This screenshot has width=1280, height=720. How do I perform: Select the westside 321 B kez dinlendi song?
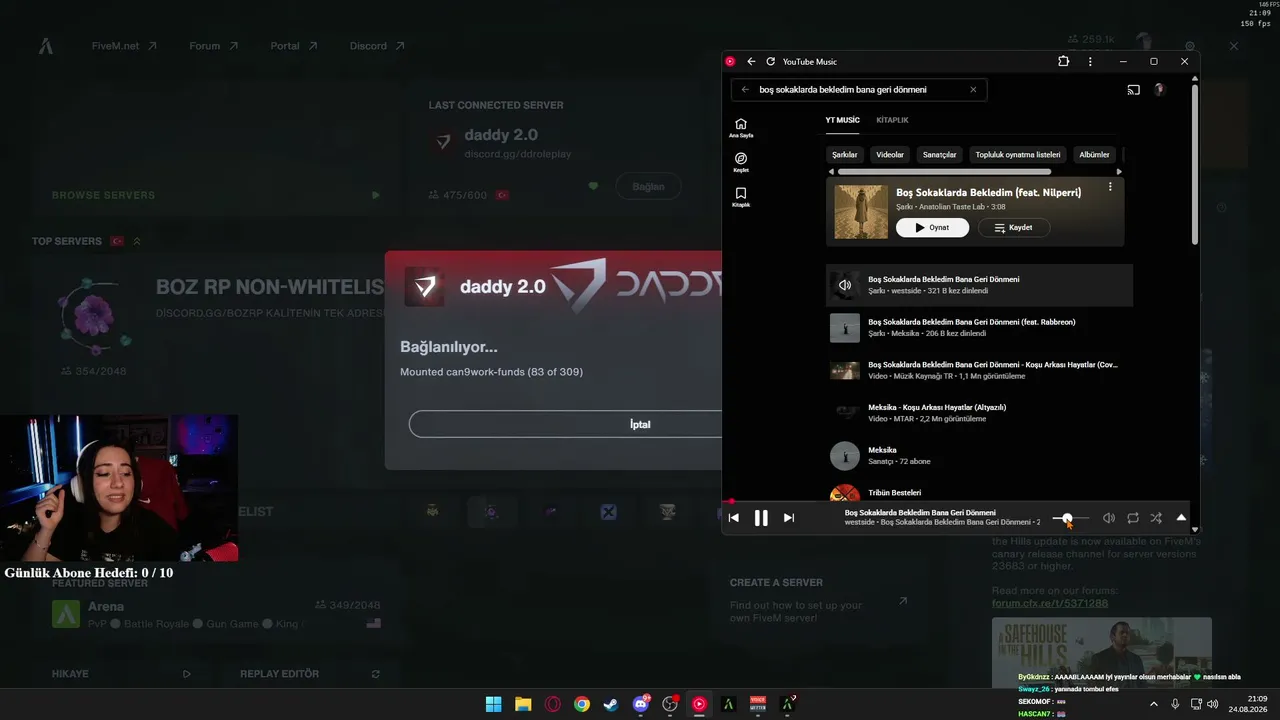tap(979, 285)
